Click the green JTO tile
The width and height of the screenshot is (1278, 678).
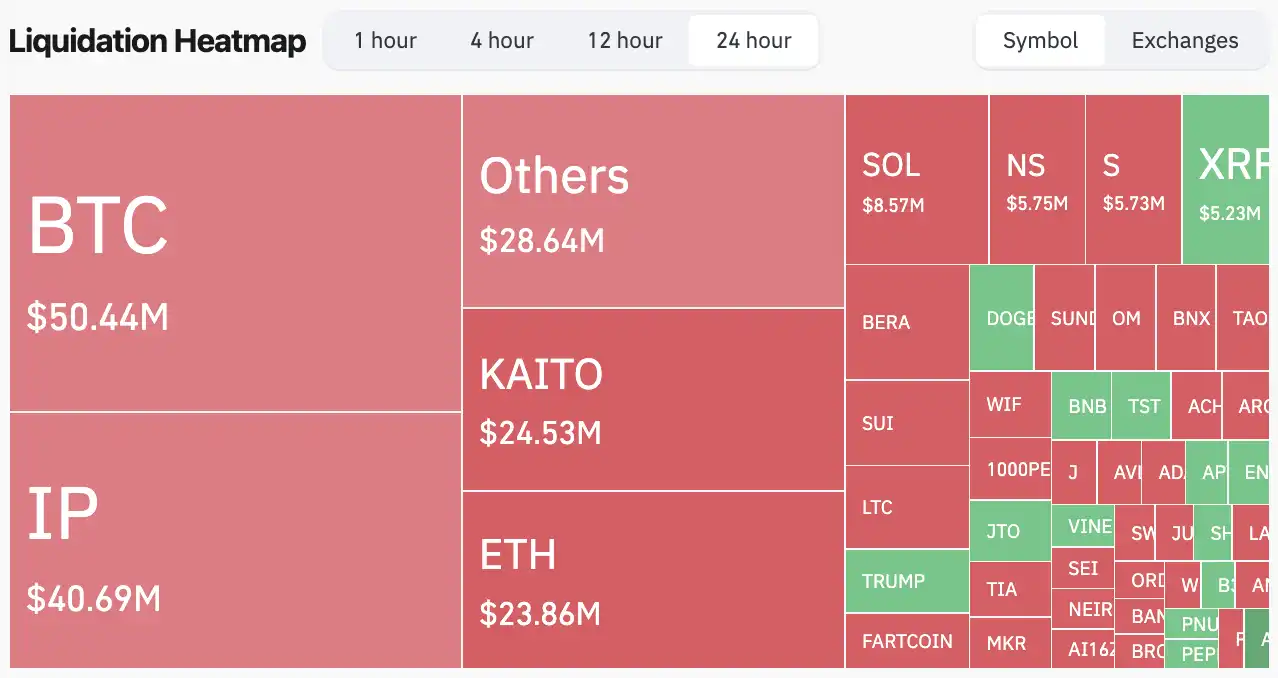[x=1009, y=531]
